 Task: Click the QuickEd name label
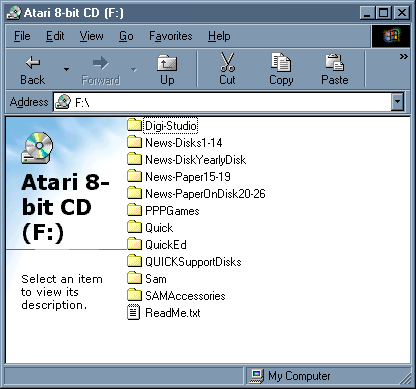(166, 245)
